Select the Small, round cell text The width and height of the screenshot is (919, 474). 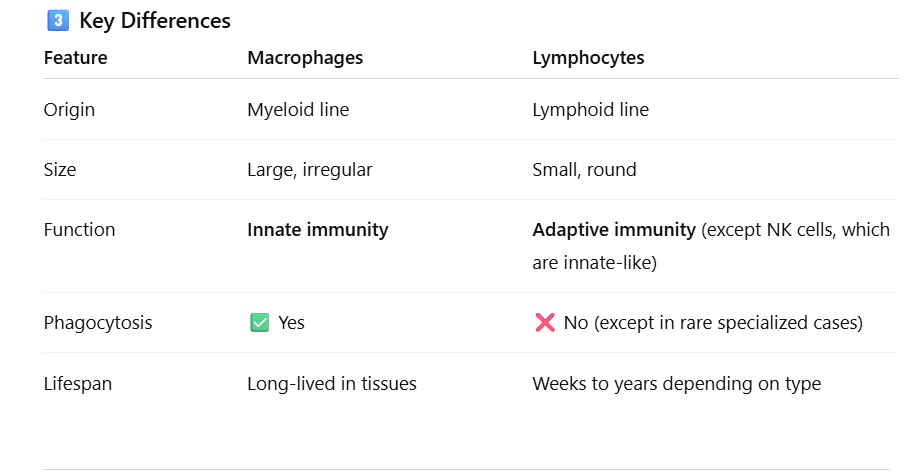pos(584,170)
